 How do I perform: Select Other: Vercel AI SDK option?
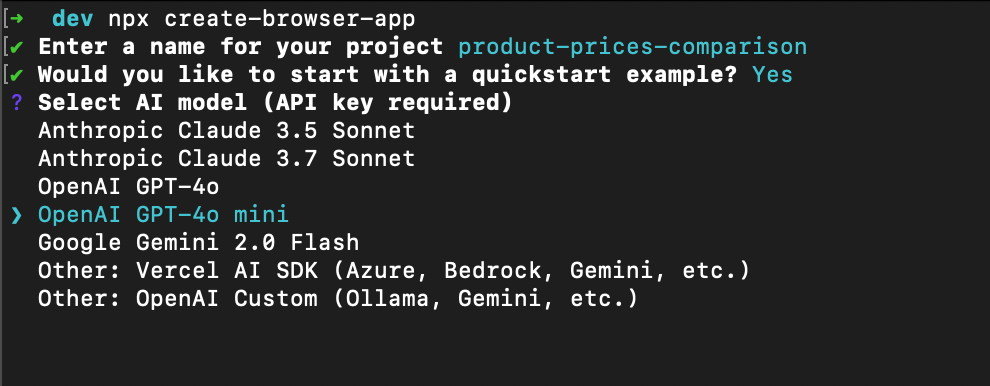pos(394,271)
